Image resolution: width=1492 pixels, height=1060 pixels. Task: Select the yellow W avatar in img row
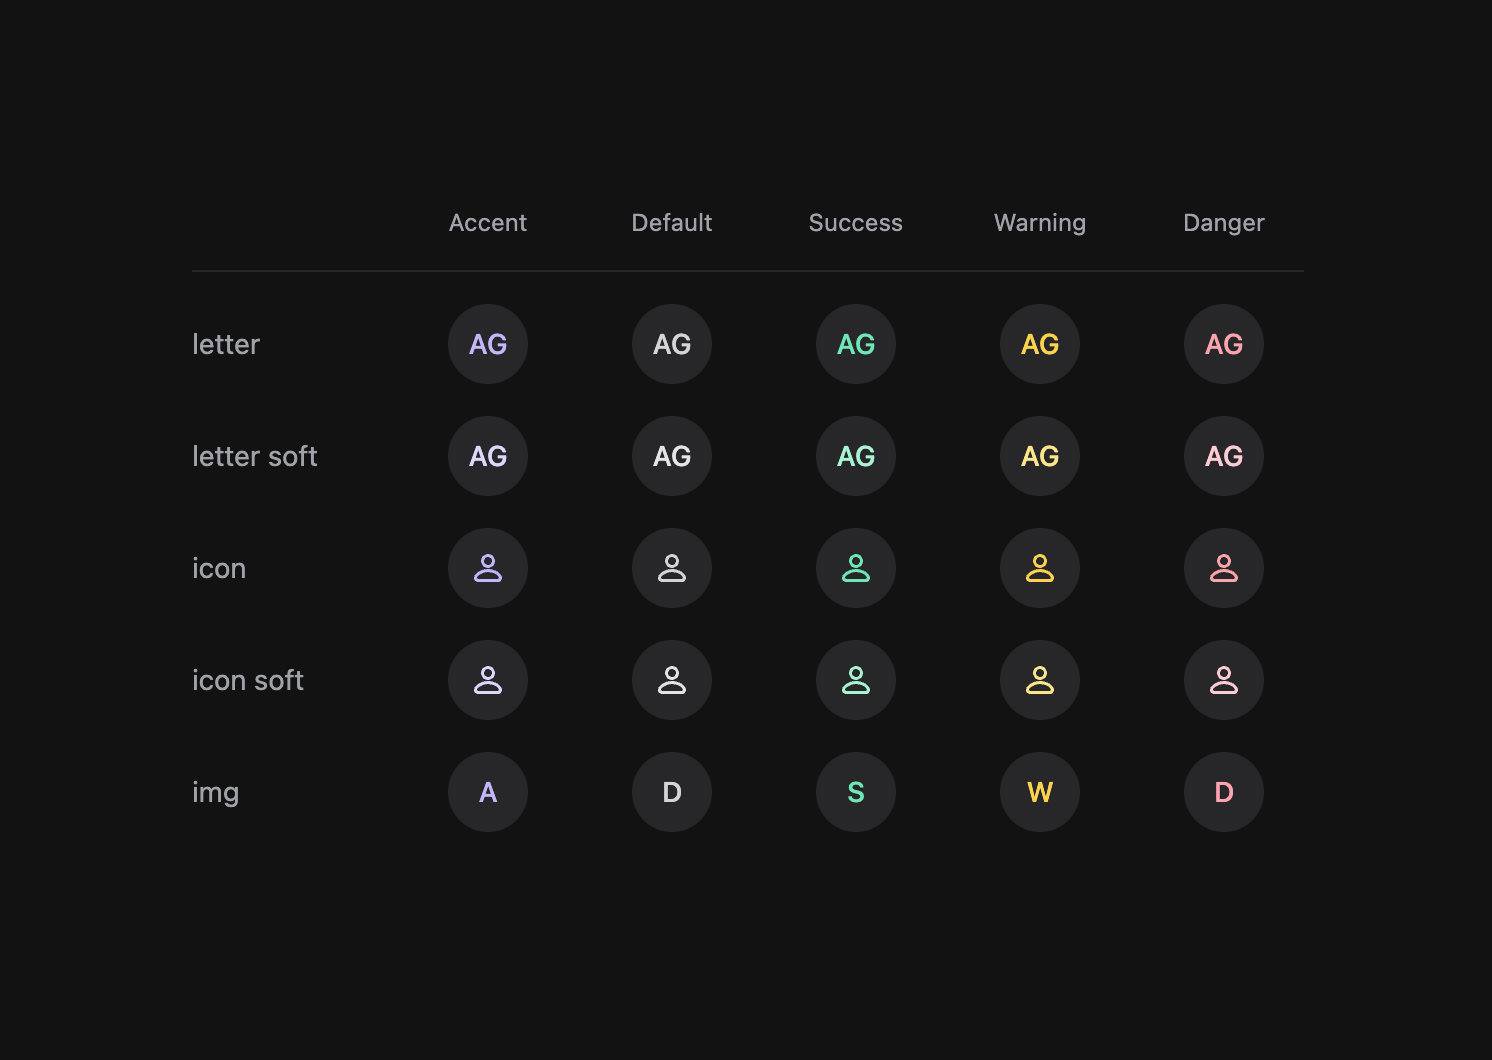point(1040,792)
